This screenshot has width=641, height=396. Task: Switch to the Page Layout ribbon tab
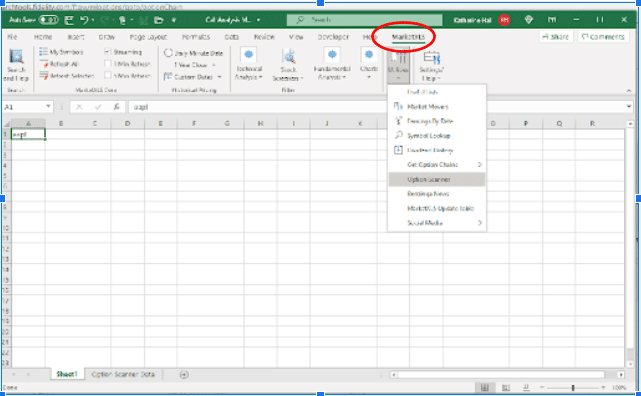click(148, 37)
